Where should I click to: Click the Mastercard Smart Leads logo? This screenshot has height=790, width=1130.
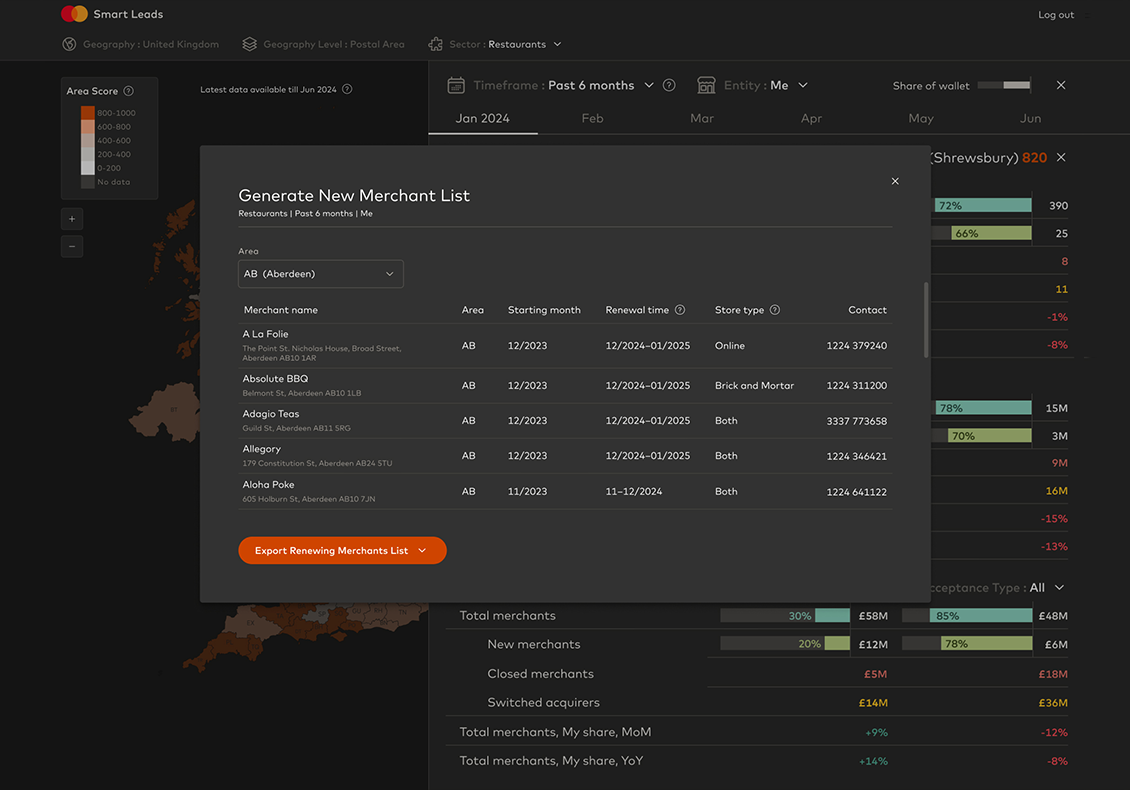tap(75, 14)
